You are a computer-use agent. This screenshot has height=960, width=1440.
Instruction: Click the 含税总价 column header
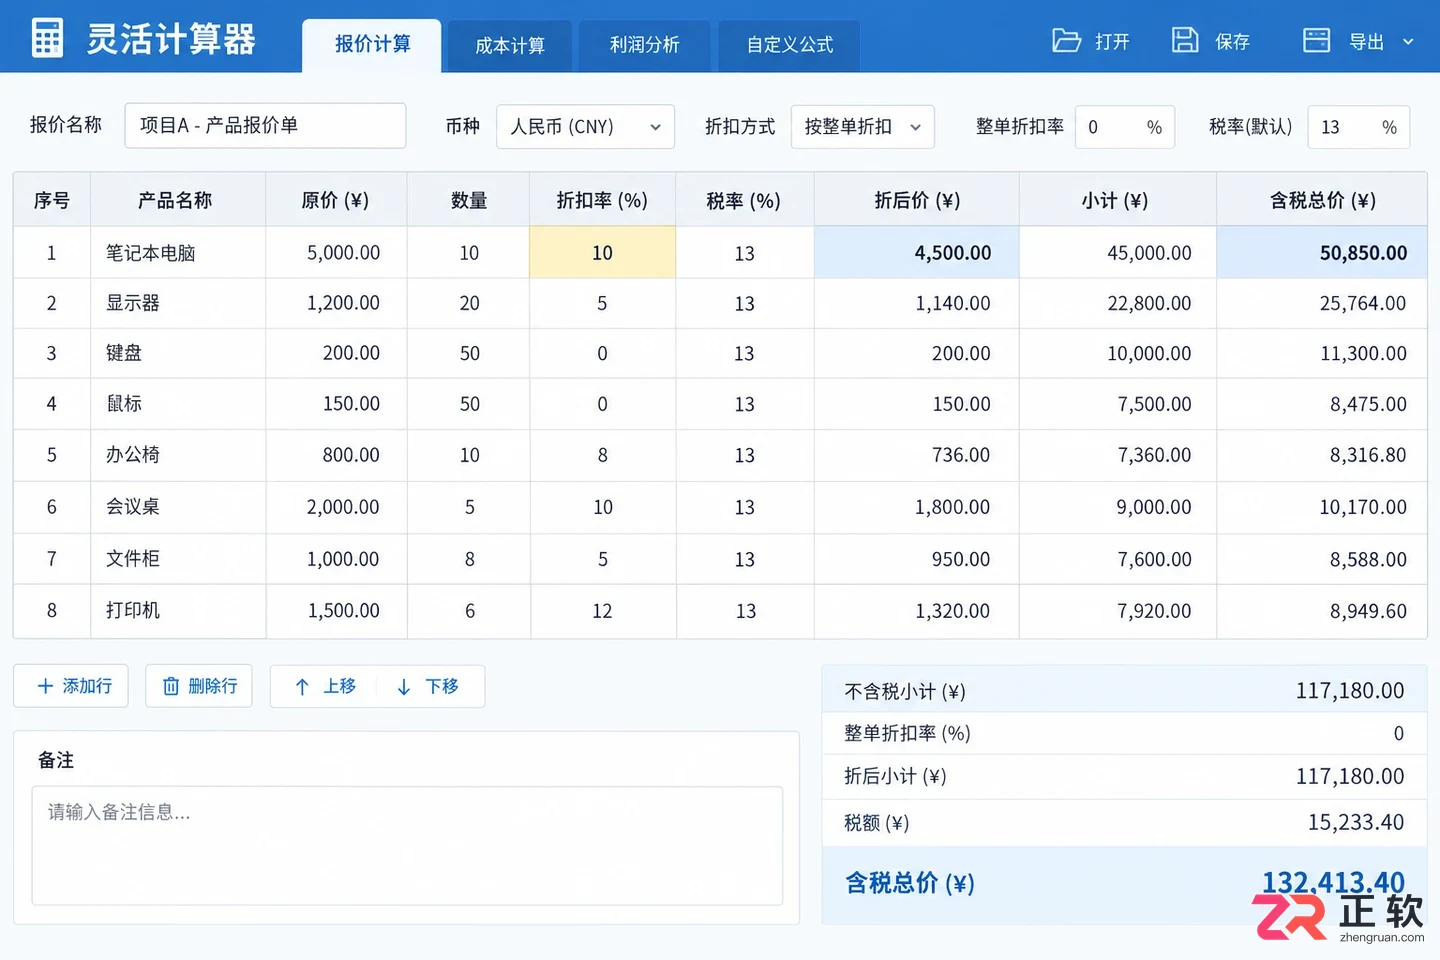1322,200
